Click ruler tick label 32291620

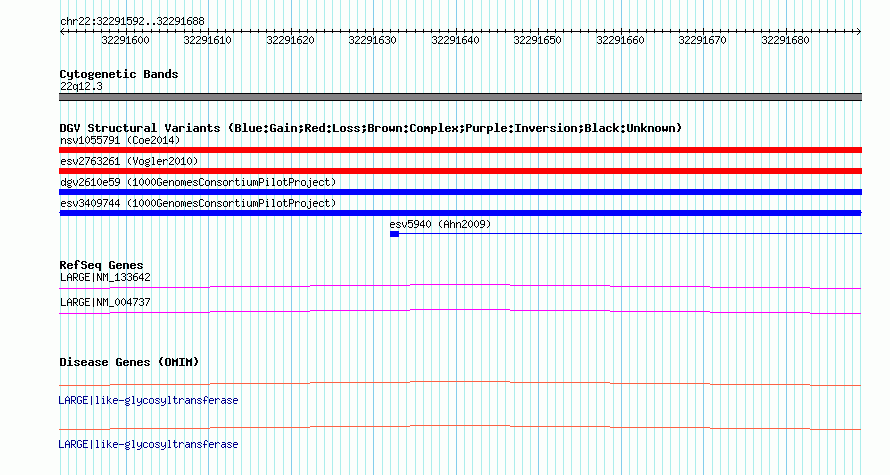[290, 40]
